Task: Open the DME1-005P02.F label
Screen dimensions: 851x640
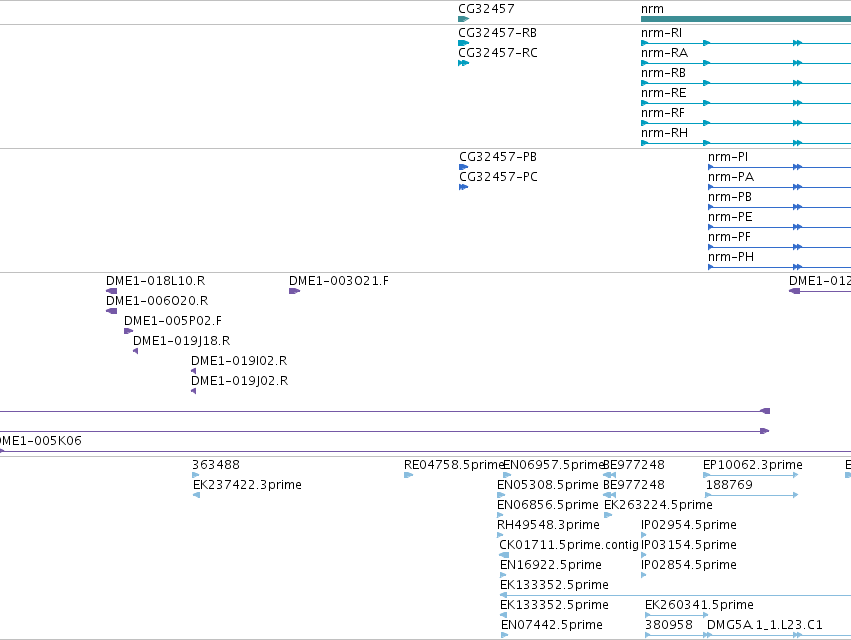Action: coord(173,321)
